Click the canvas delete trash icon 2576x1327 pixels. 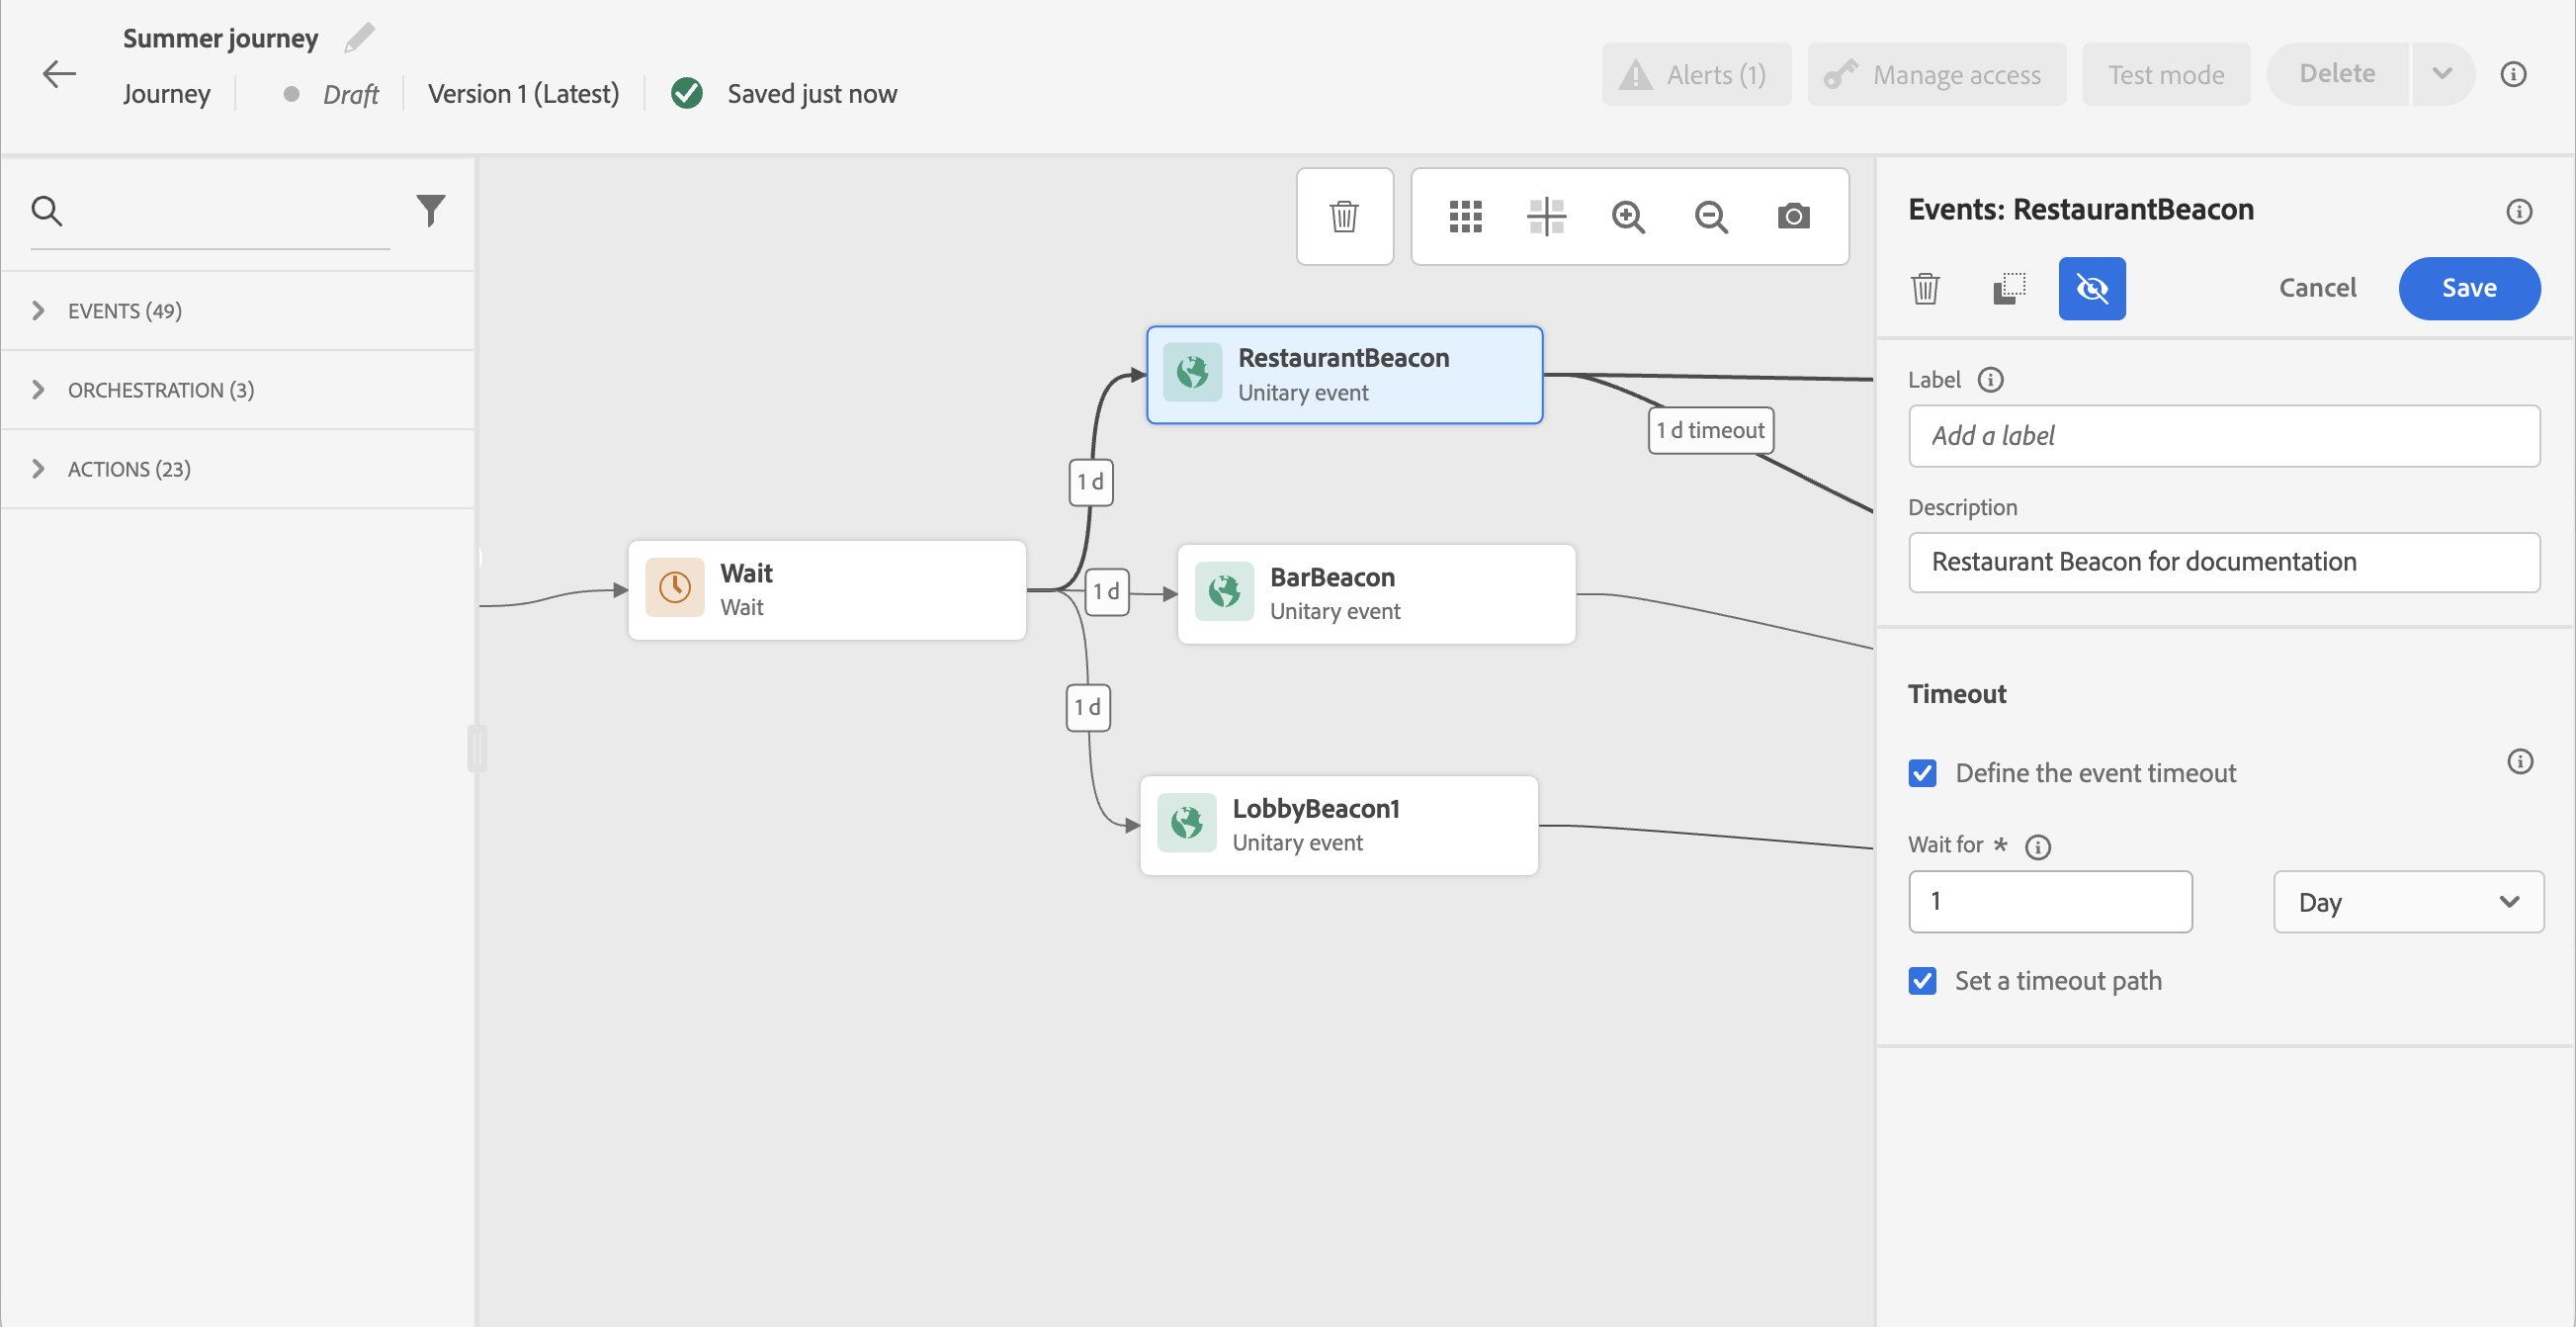[x=1344, y=216]
